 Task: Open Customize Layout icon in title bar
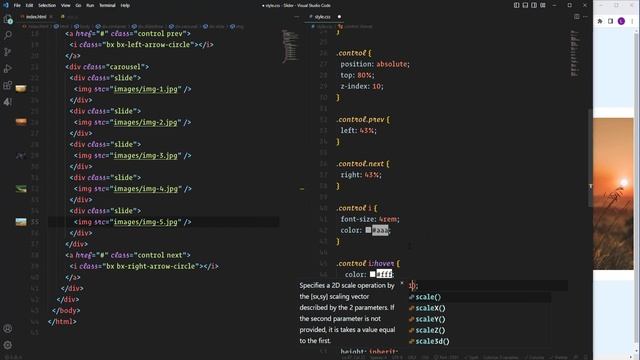tap(543, 5)
